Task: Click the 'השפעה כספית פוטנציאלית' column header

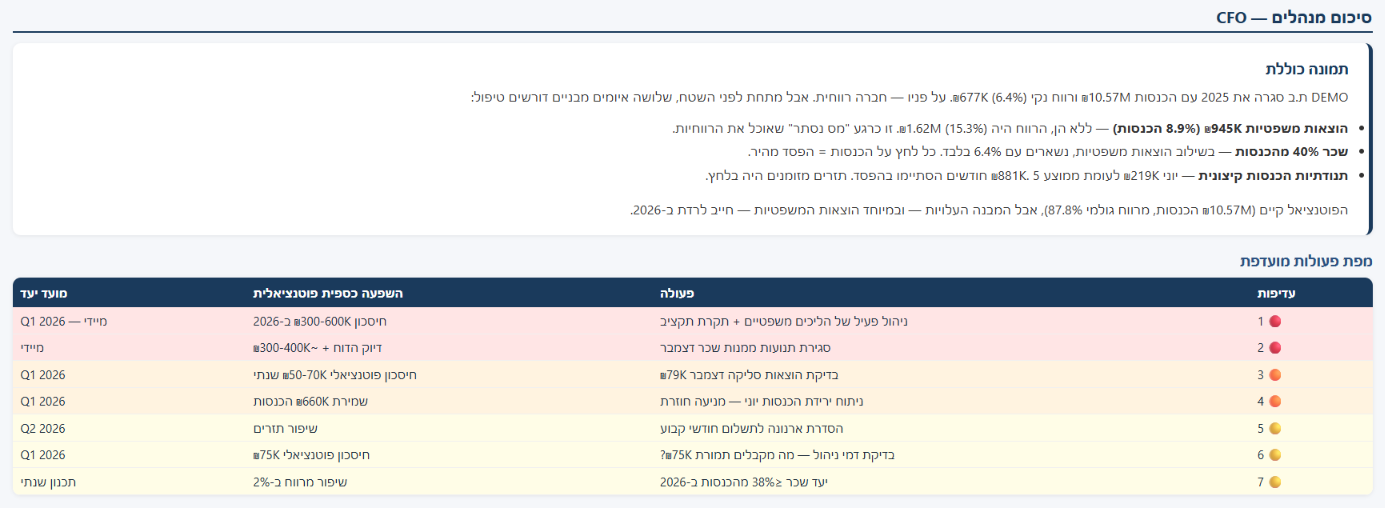Action: [328, 293]
